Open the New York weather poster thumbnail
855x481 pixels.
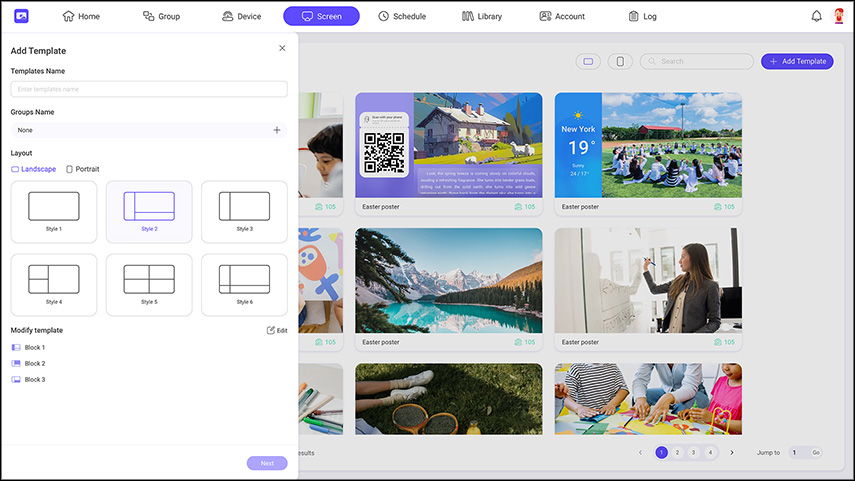[648, 145]
